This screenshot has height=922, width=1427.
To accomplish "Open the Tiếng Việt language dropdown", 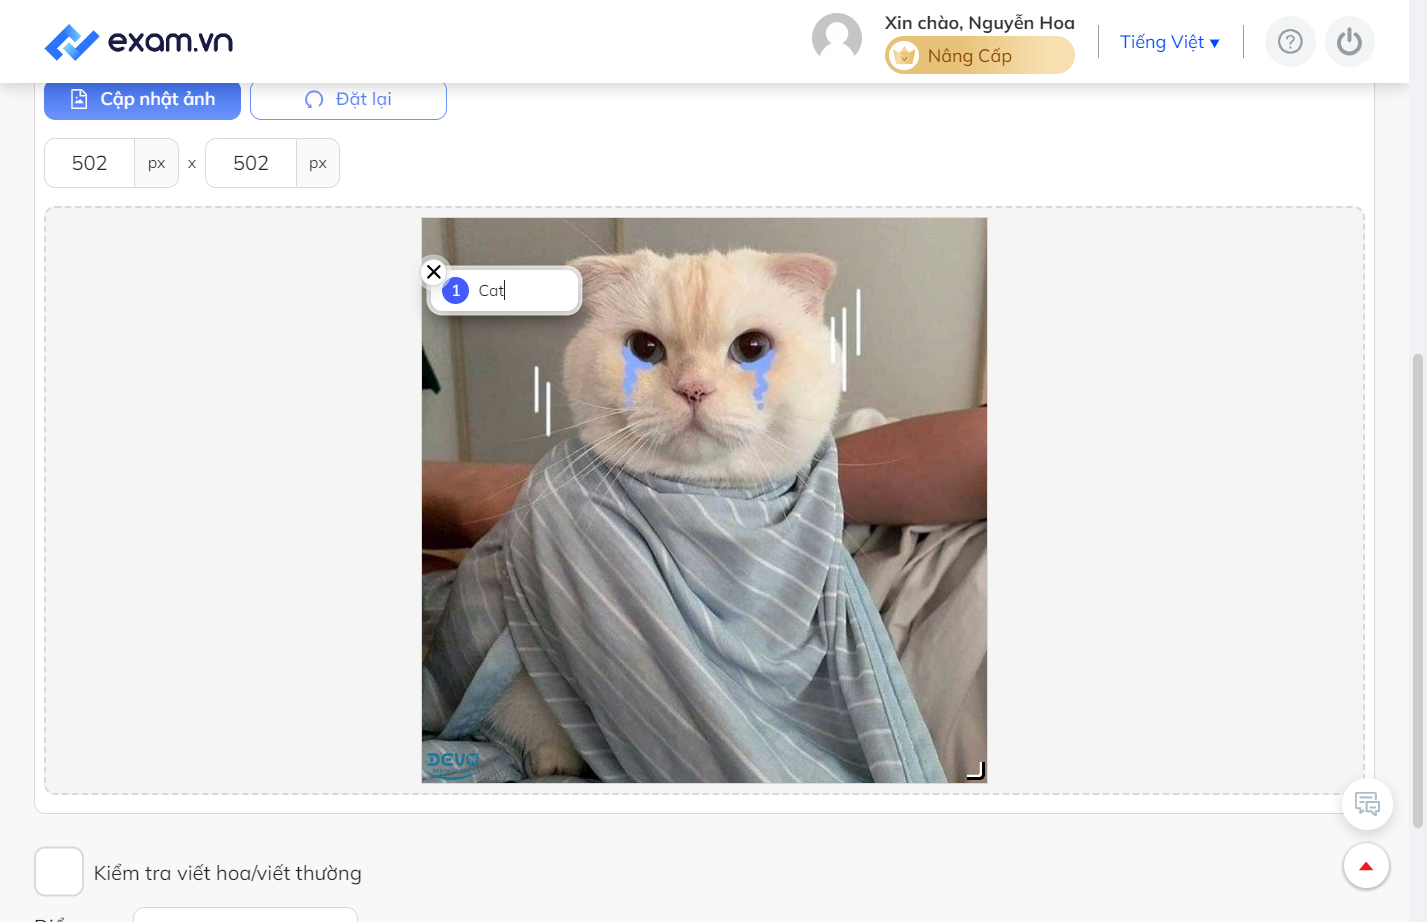I will (x=1169, y=42).
